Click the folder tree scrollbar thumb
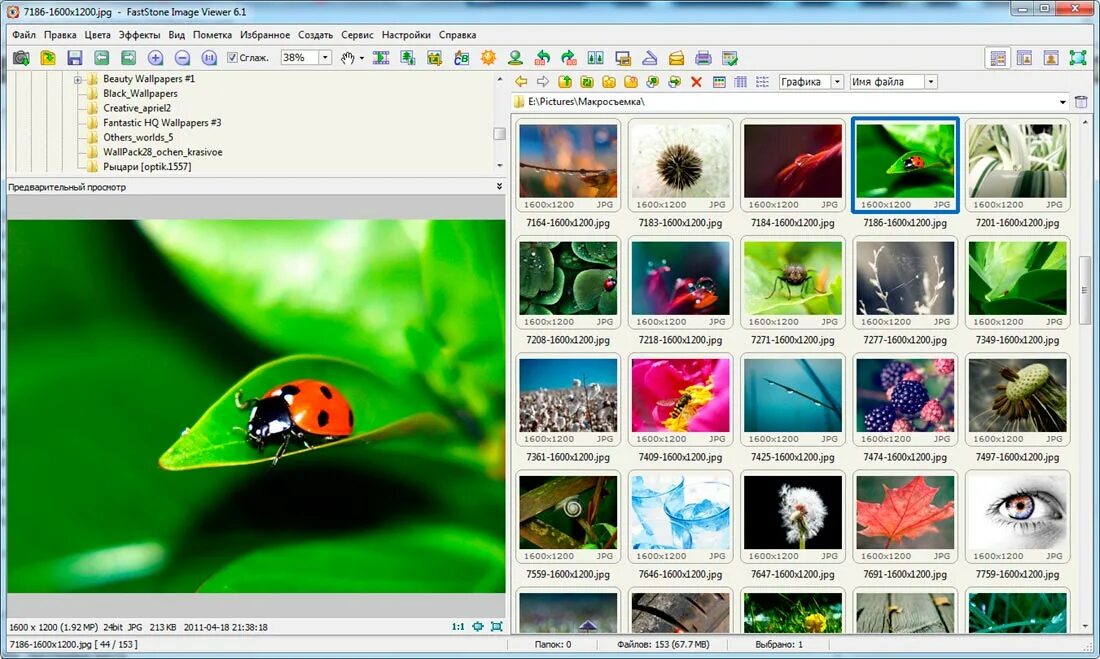Viewport: 1100px width, 659px height. pyautogui.click(x=499, y=133)
